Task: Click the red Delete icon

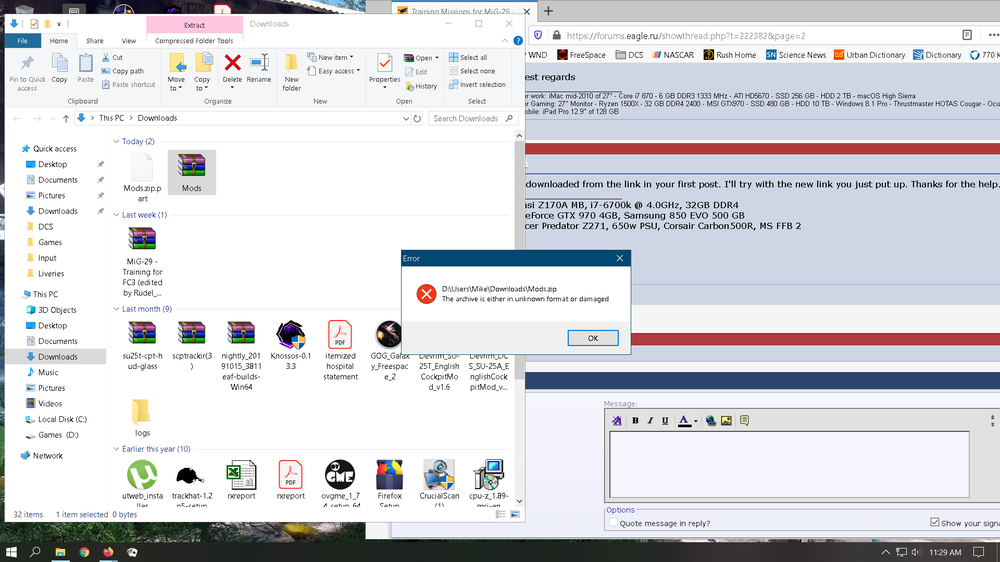Action: coord(232,63)
